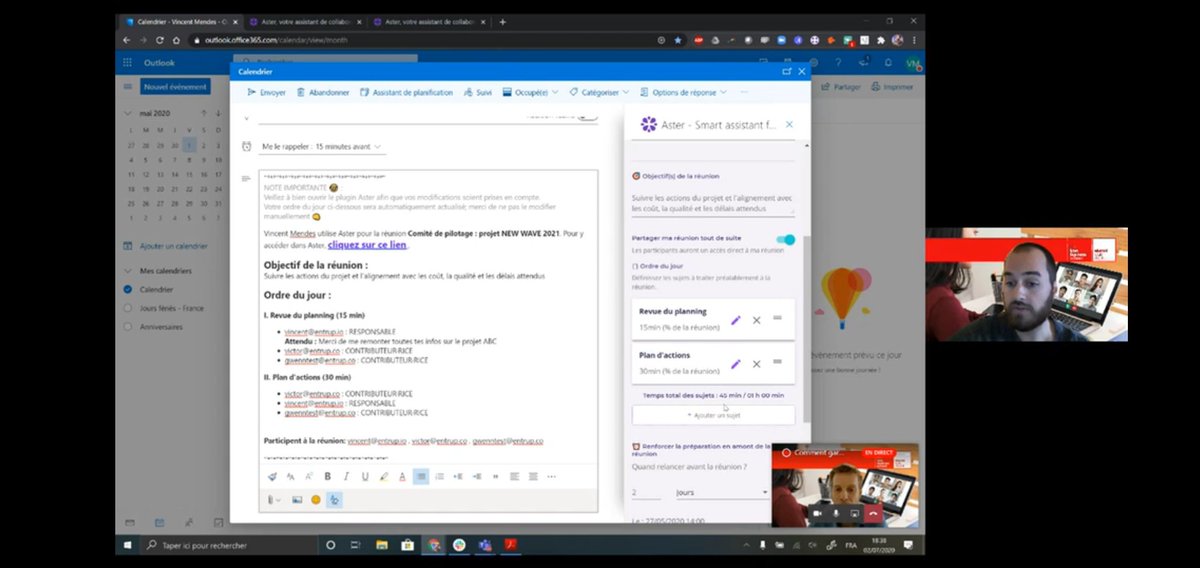The width and height of the screenshot is (1200, 568).
Task: Click Partager in the Outlook header
Action: click(x=840, y=87)
